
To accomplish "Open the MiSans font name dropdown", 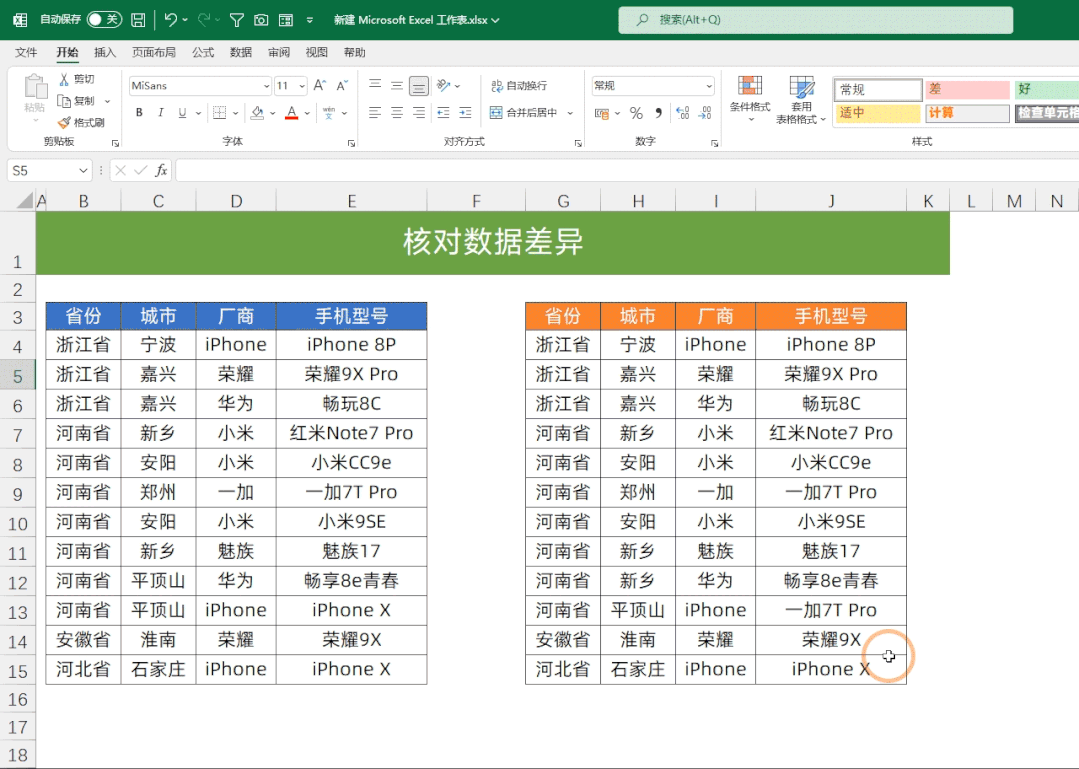I will point(266,86).
